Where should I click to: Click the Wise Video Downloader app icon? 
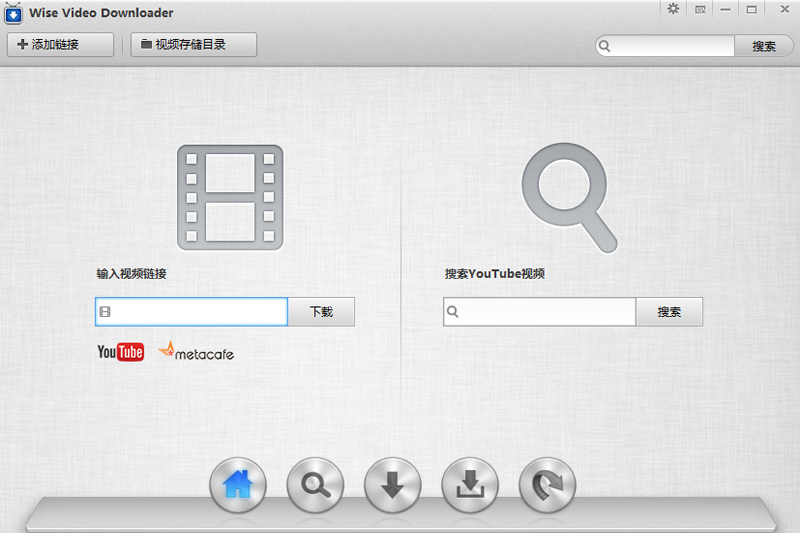[13, 13]
